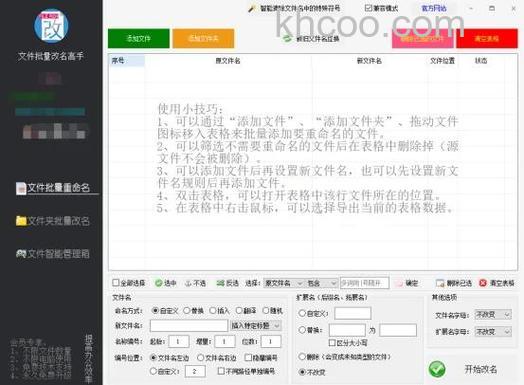Select the 插入 naming method radio

pyautogui.click(x=213, y=310)
